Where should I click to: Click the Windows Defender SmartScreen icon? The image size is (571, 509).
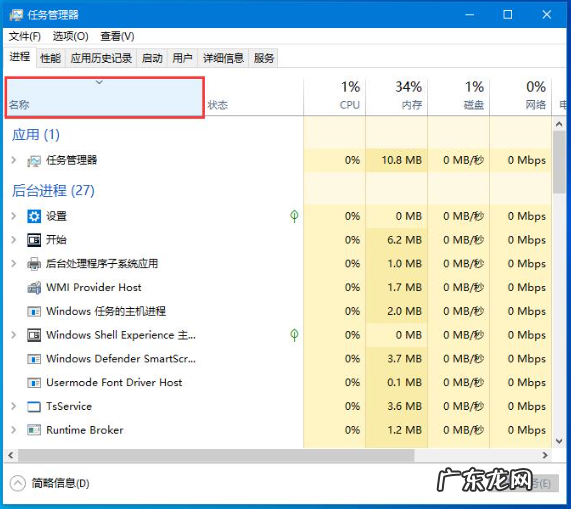pyautogui.click(x=34, y=359)
